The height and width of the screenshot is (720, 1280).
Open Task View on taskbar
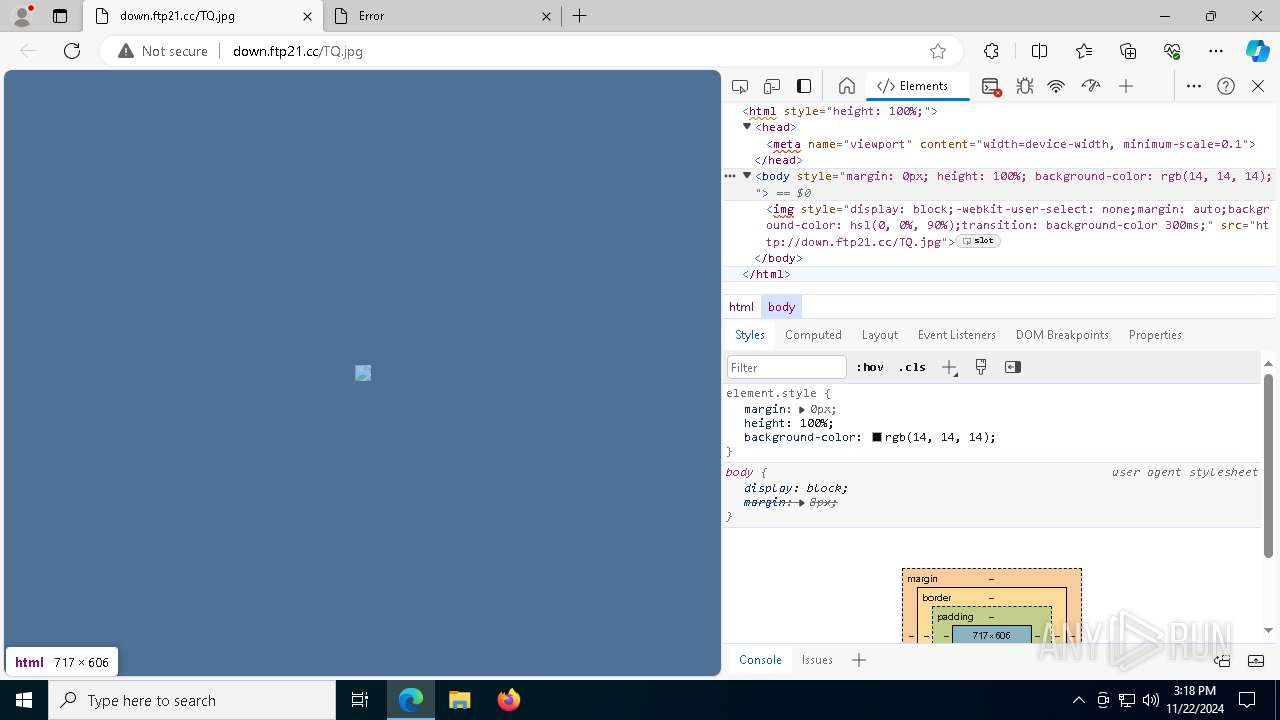(360, 700)
